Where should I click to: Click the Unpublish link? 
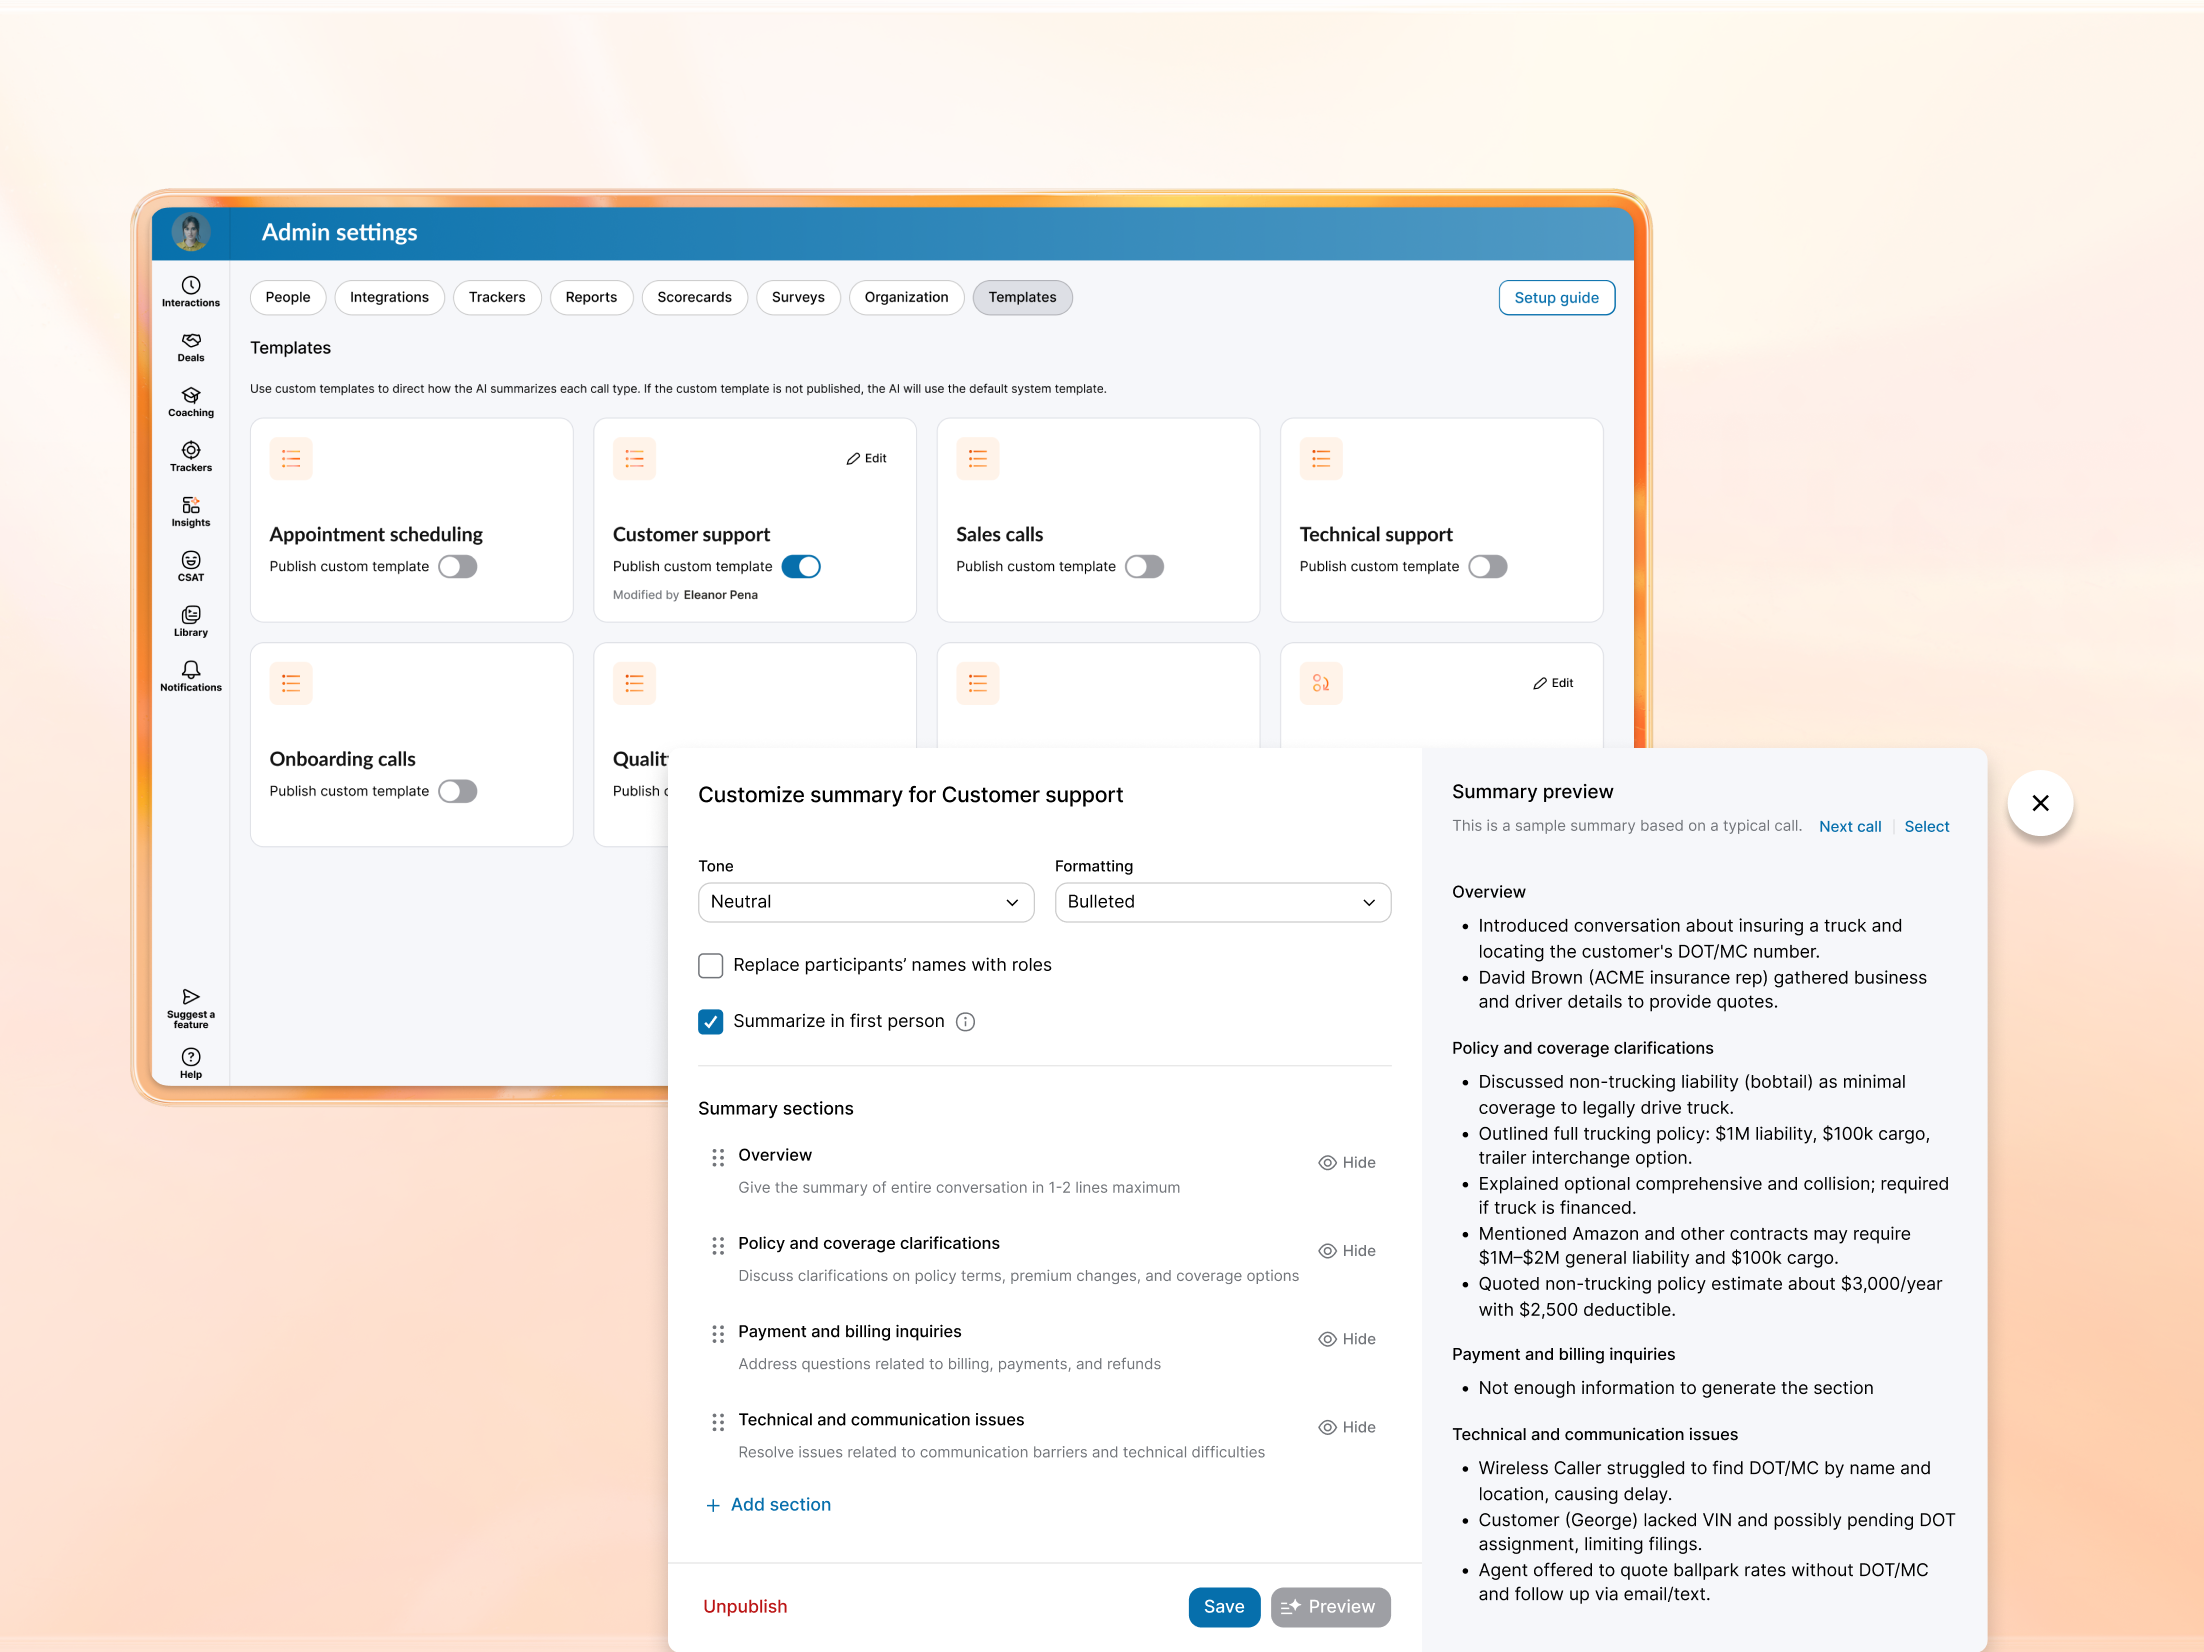click(x=745, y=1606)
